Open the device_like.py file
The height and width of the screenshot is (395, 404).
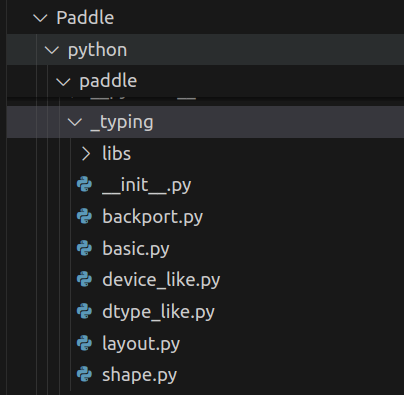pos(161,280)
